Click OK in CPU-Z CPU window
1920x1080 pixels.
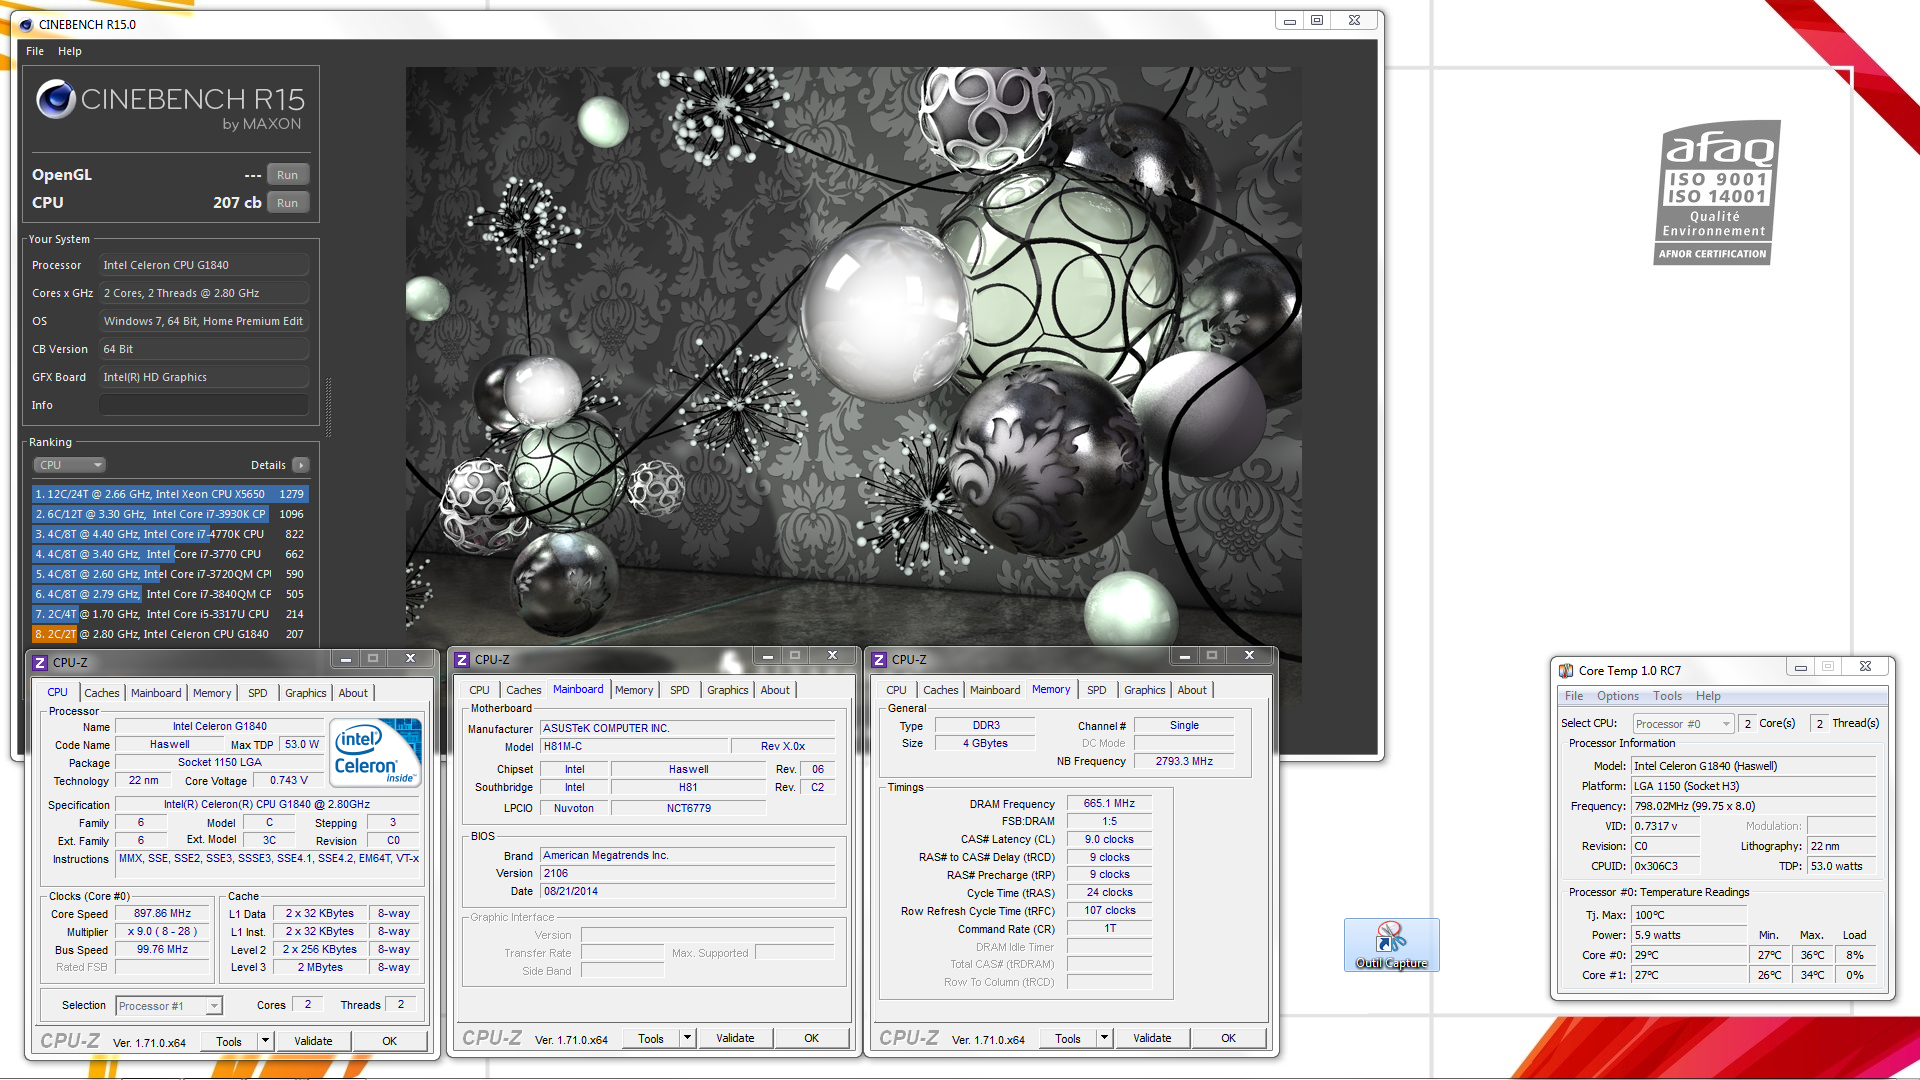pyautogui.click(x=390, y=1041)
